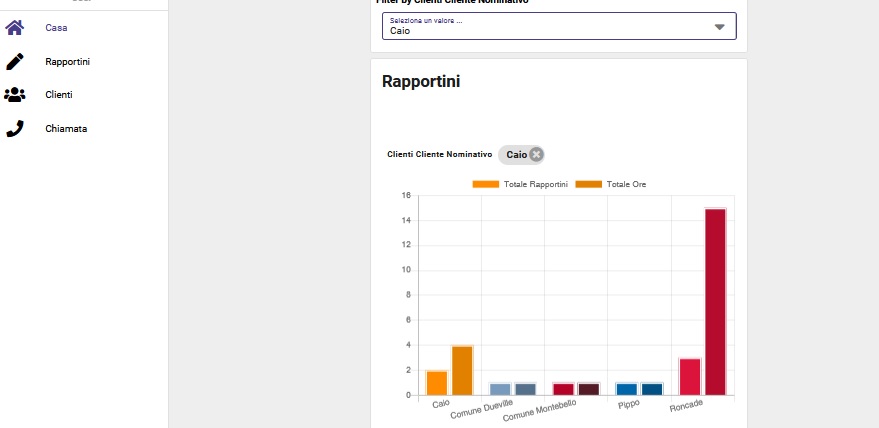
Task: Click Caio's Totale Rapportini bar
Action: tap(437, 383)
